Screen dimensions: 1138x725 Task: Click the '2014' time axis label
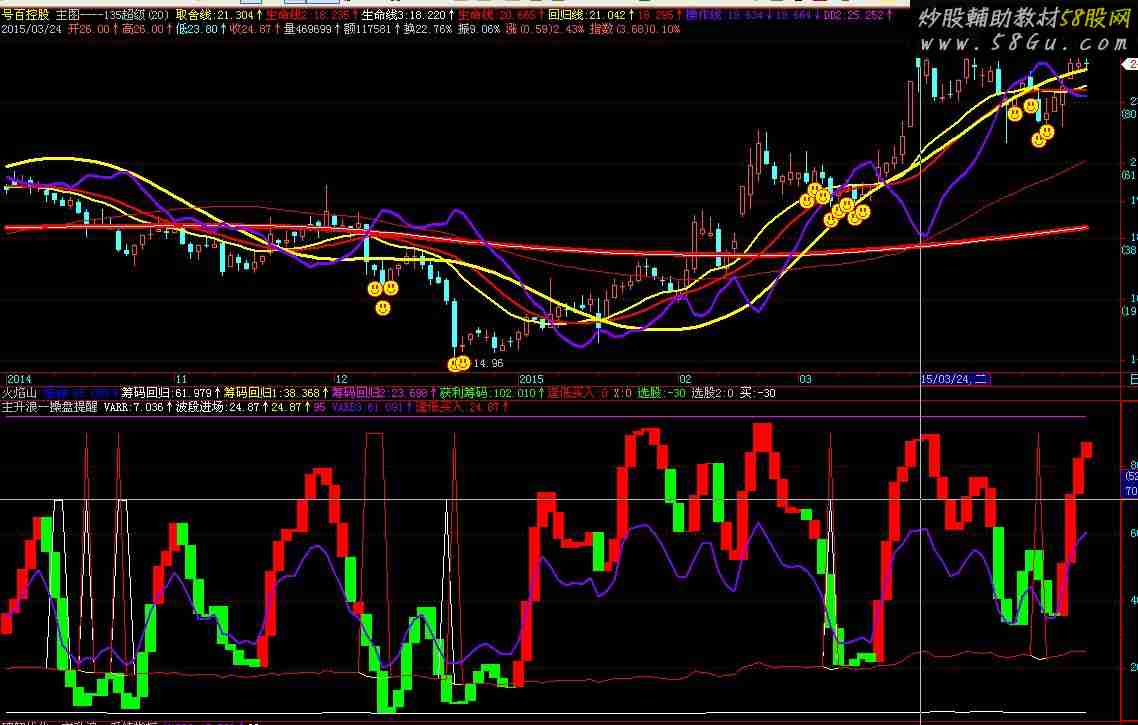(x=20, y=379)
